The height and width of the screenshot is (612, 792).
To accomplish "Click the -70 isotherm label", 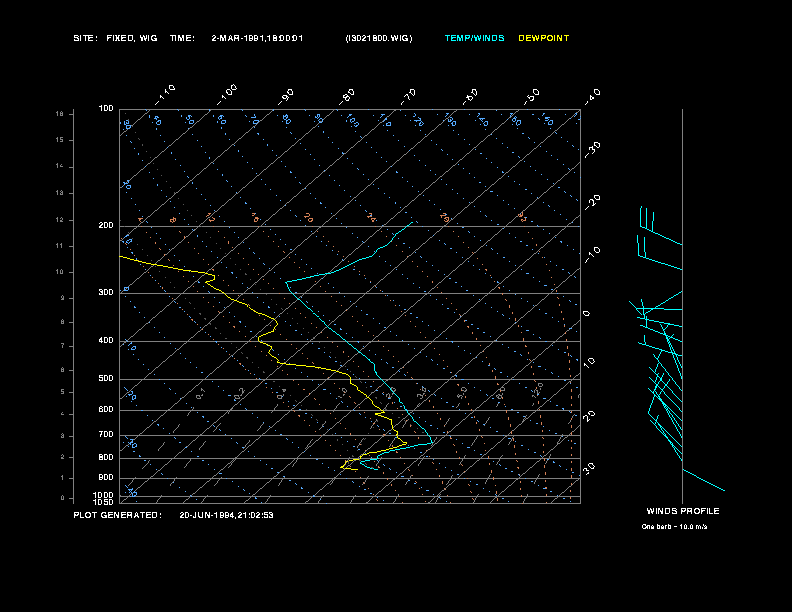I will click(x=408, y=97).
